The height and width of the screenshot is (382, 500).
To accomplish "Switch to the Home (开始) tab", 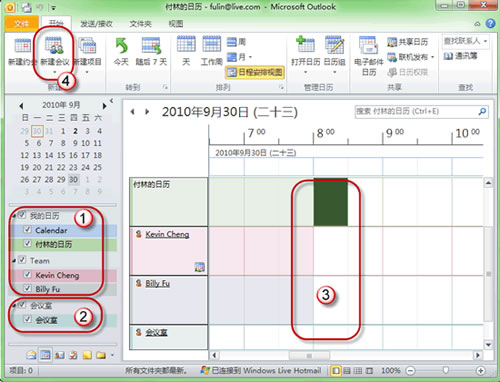I will tap(56, 23).
